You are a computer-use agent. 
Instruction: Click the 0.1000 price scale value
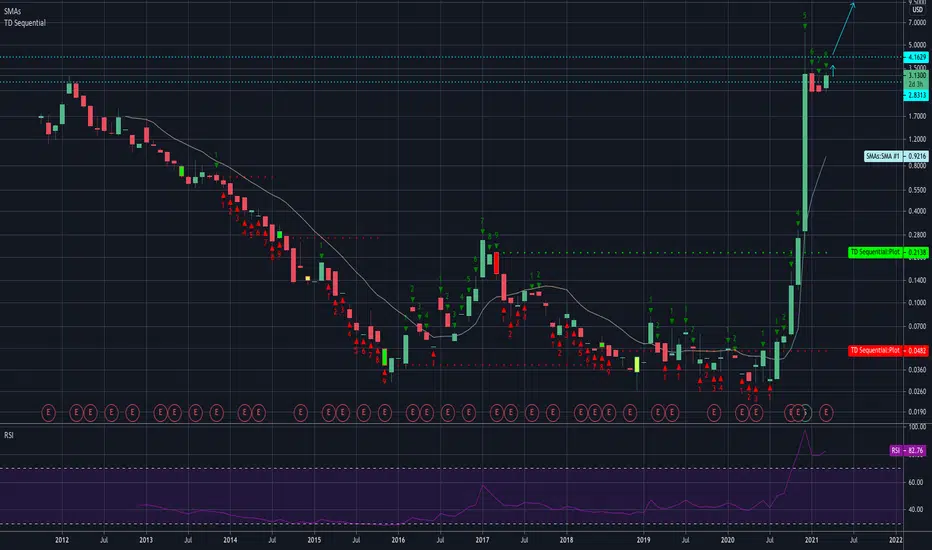point(917,303)
